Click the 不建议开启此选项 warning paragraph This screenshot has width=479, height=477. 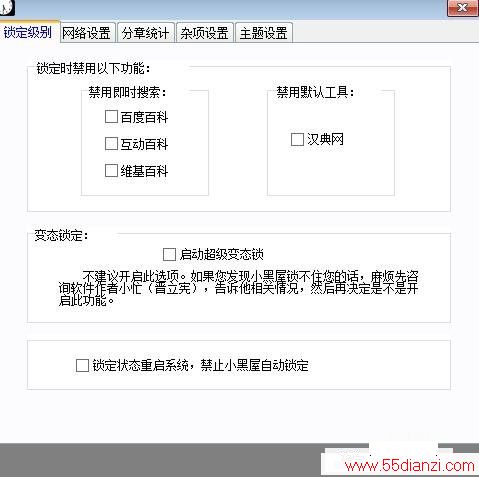[x=238, y=288]
